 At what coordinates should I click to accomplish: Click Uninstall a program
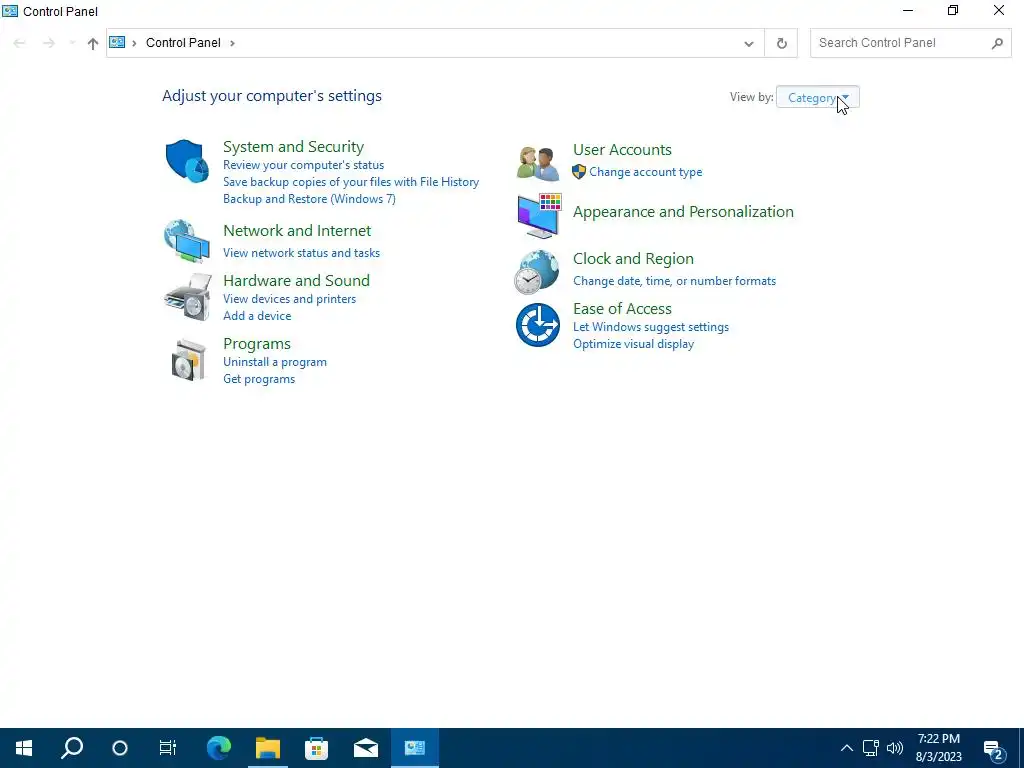click(x=275, y=362)
